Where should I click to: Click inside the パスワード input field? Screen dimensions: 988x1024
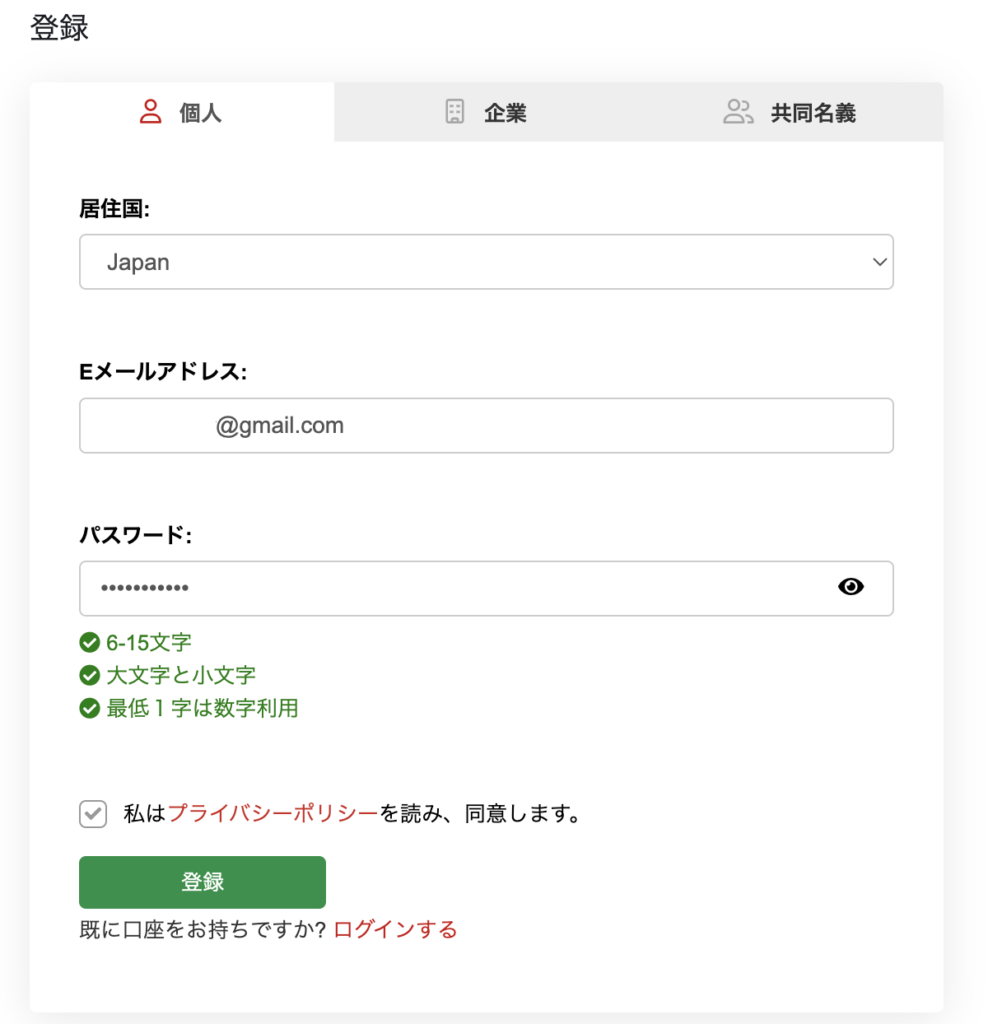click(450, 588)
